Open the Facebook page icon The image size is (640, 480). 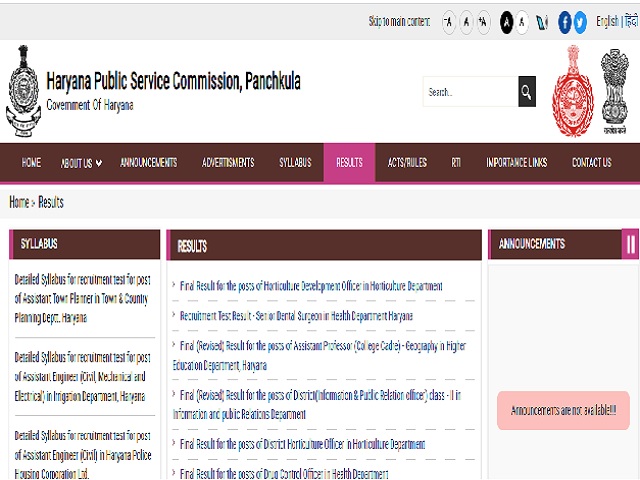click(564, 22)
